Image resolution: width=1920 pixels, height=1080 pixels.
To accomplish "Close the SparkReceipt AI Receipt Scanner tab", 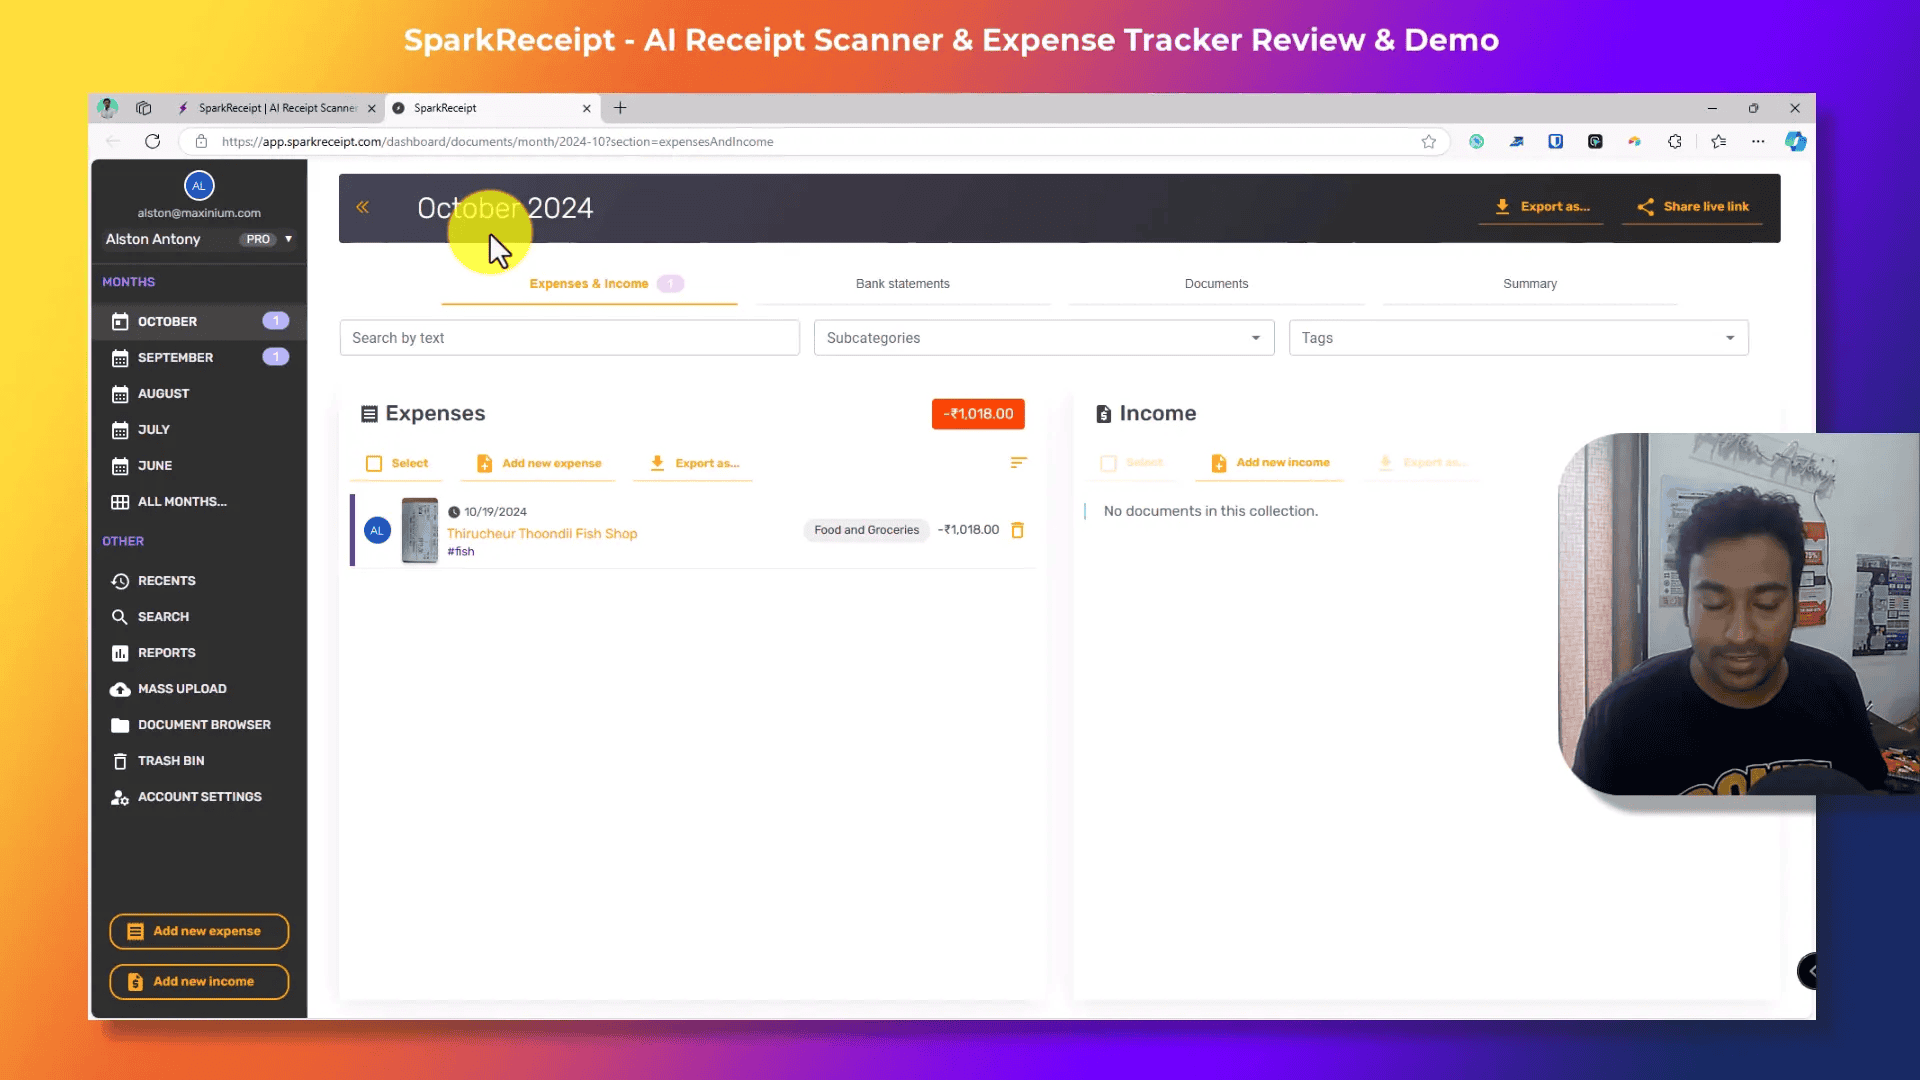I will click(x=372, y=108).
